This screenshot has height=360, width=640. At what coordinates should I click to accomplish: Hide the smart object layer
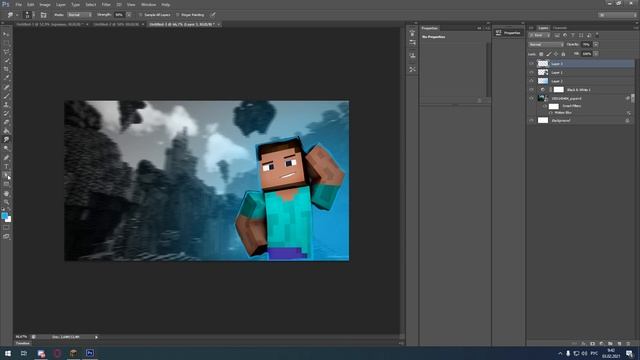click(531, 98)
